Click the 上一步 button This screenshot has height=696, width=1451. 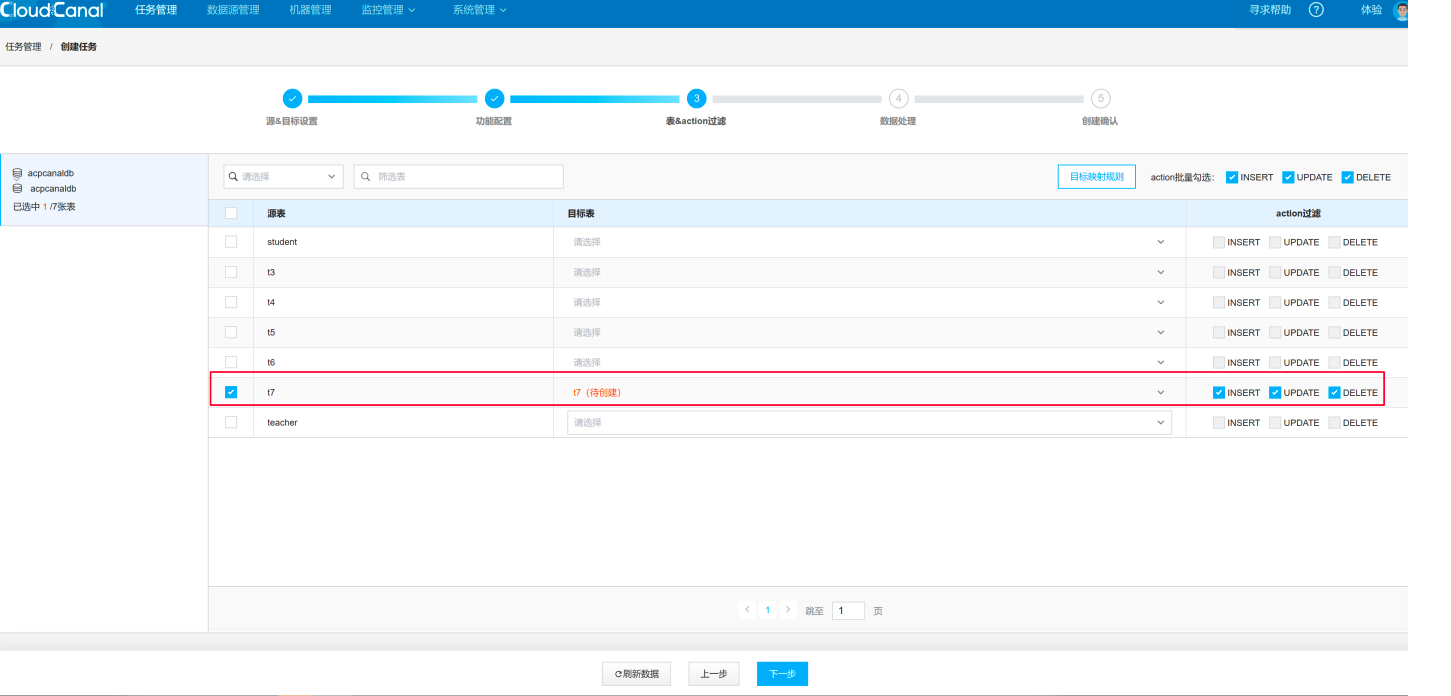coord(714,674)
